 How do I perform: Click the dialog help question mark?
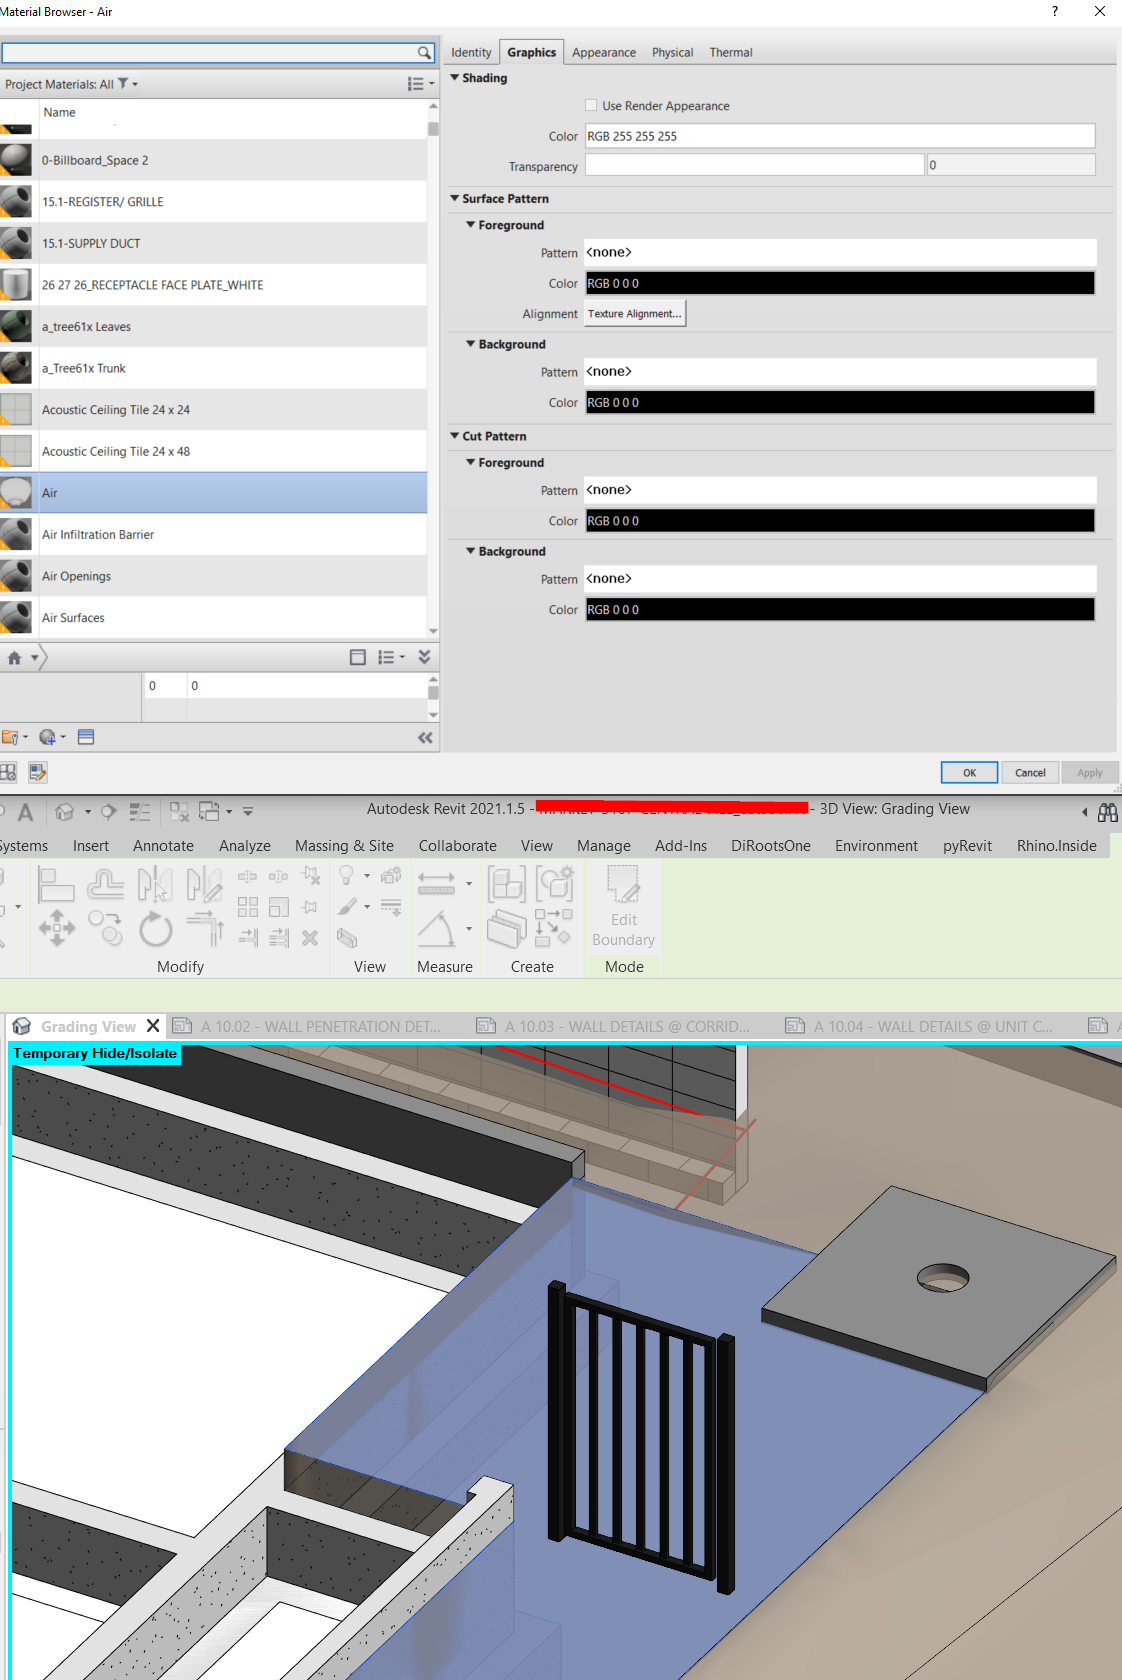1055,11
